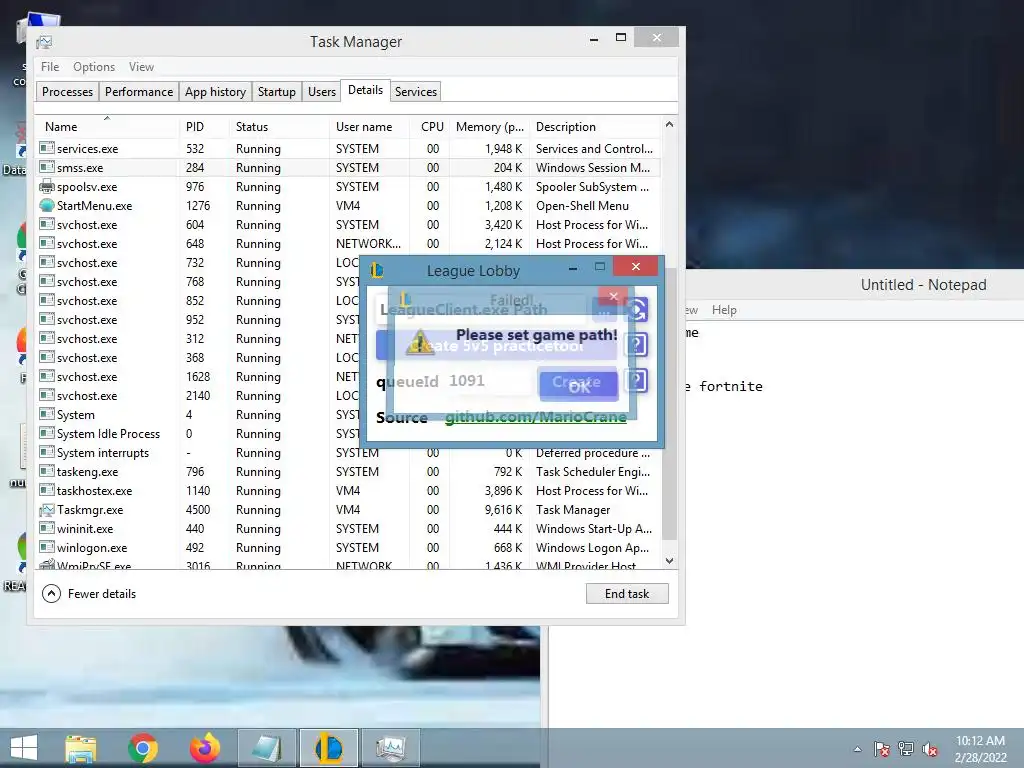Screen dimensions: 1024x768
Task: Click the details list scroll down arrow
Action: (669, 560)
